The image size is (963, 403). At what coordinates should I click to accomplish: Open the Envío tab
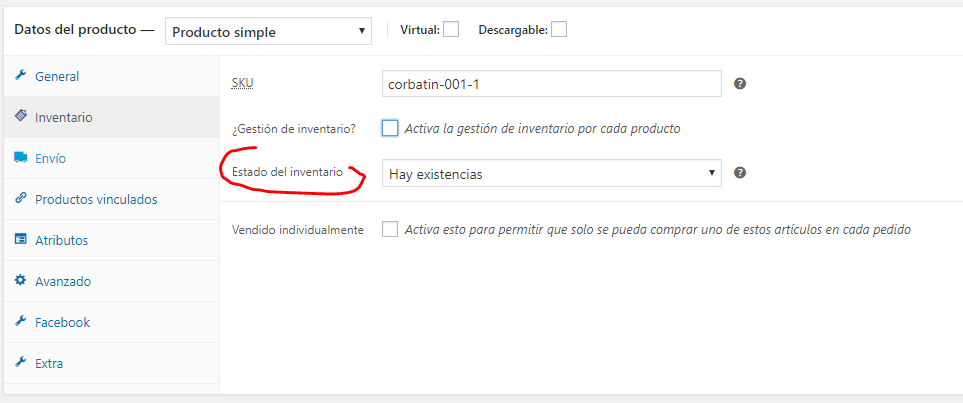coord(50,158)
